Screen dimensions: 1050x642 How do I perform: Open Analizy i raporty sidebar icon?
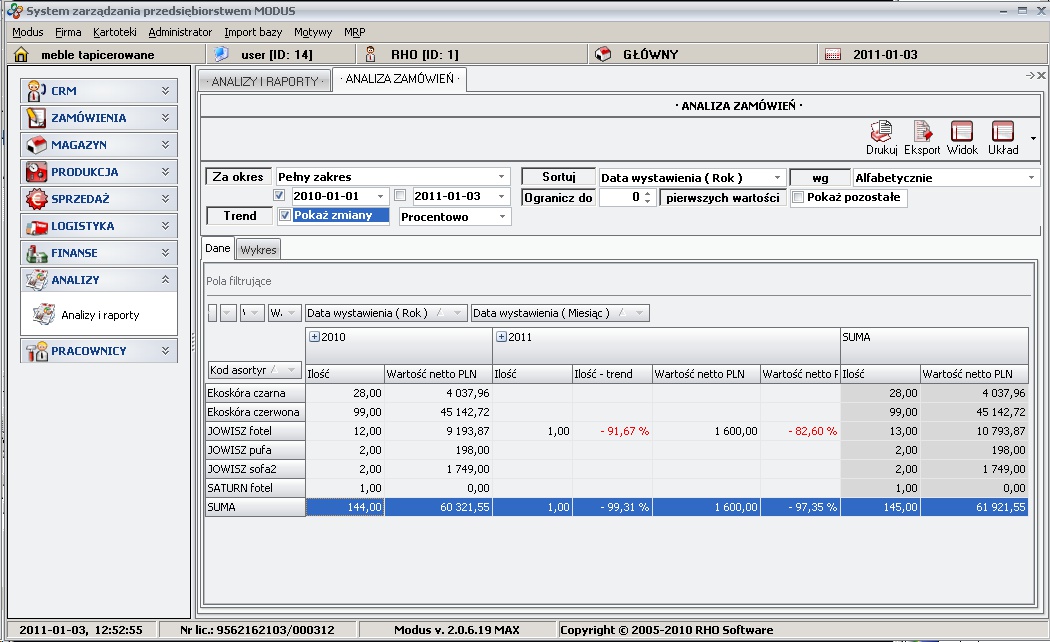coord(43,315)
